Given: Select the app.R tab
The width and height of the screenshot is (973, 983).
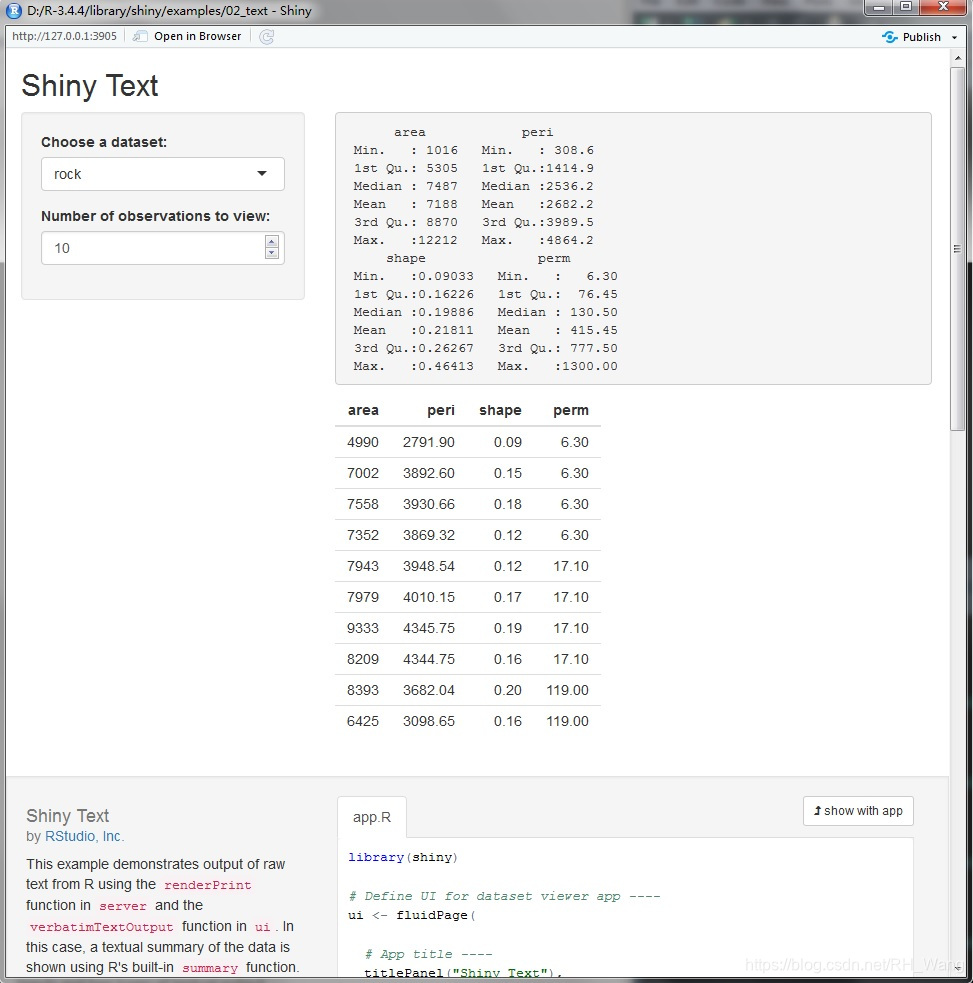Looking at the screenshot, I should click(x=372, y=817).
